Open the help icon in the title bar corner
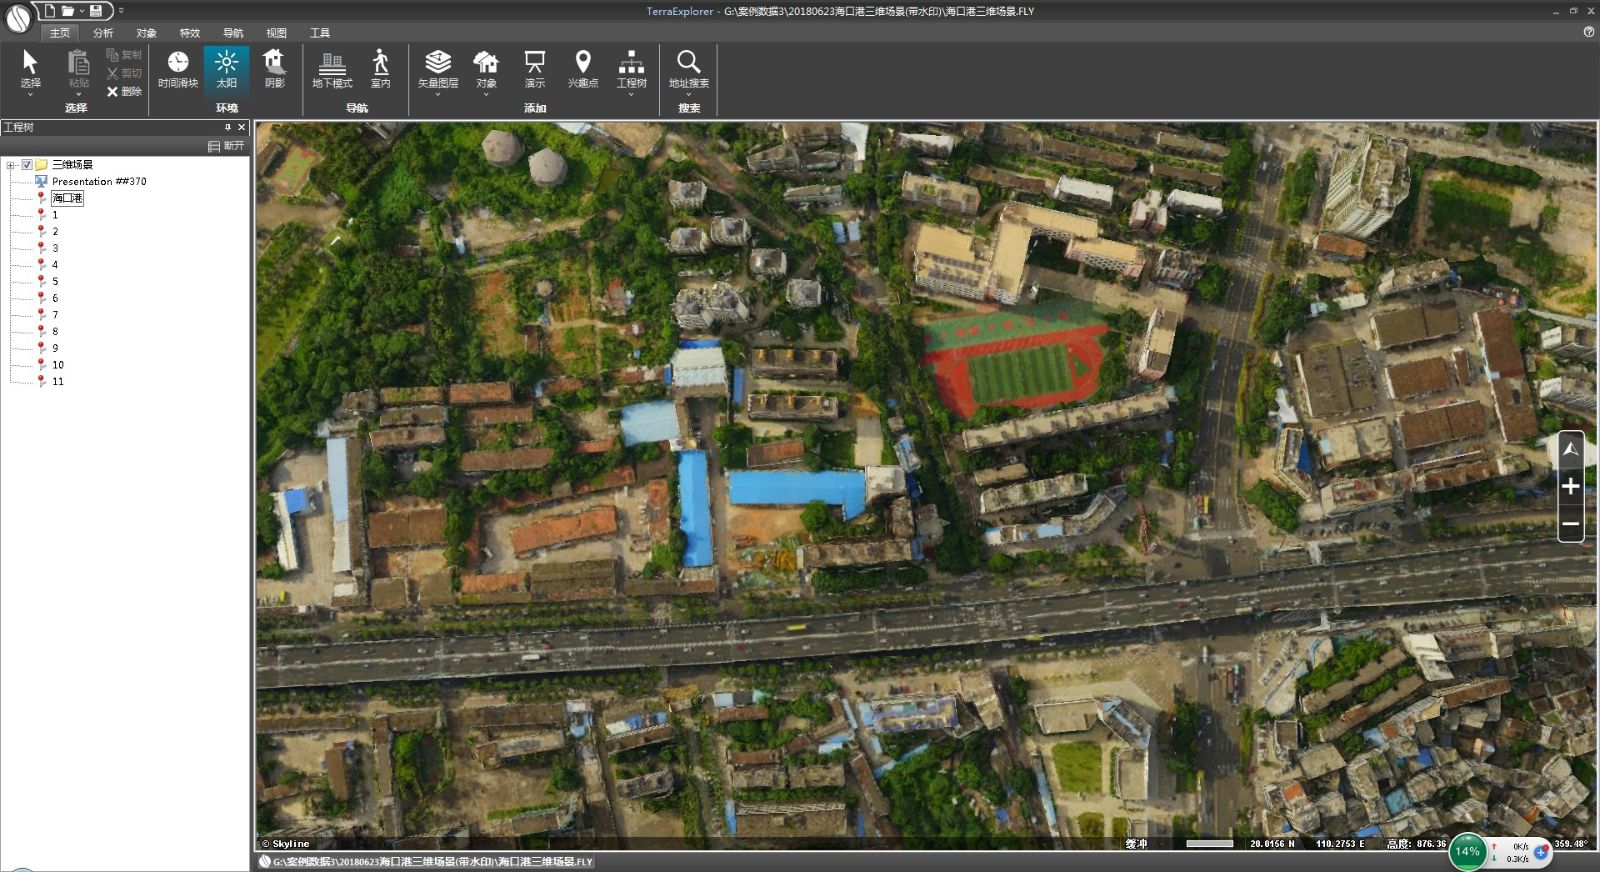The height and width of the screenshot is (872, 1600). click(1588, 32)
